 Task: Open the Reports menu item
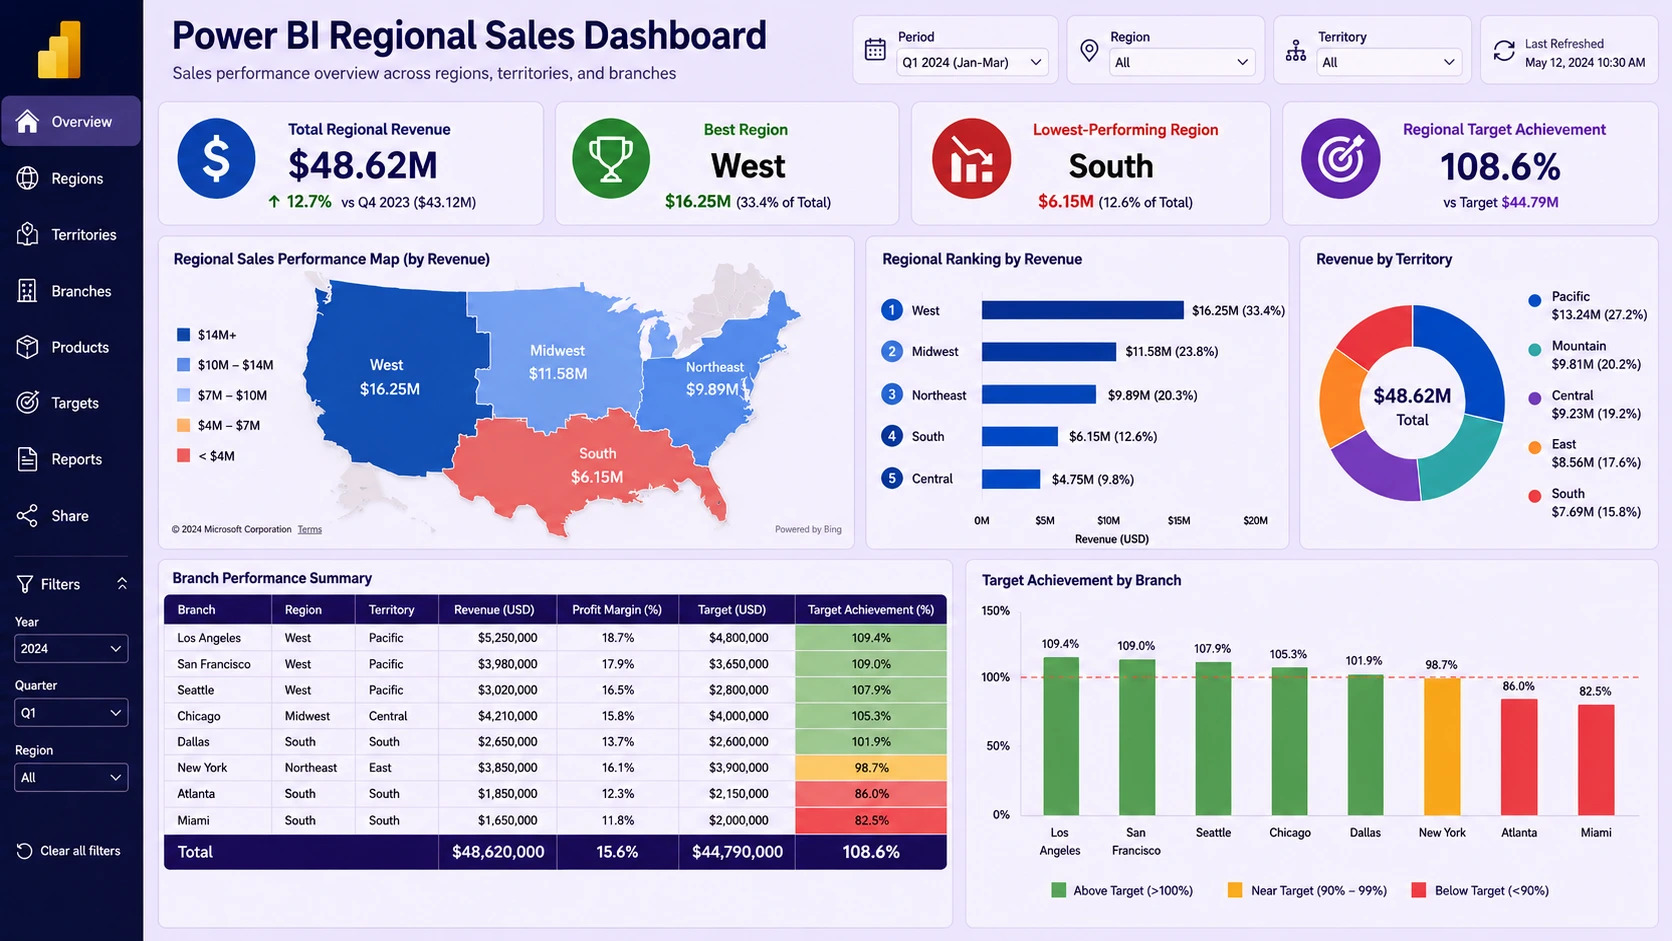pos(71,459)
